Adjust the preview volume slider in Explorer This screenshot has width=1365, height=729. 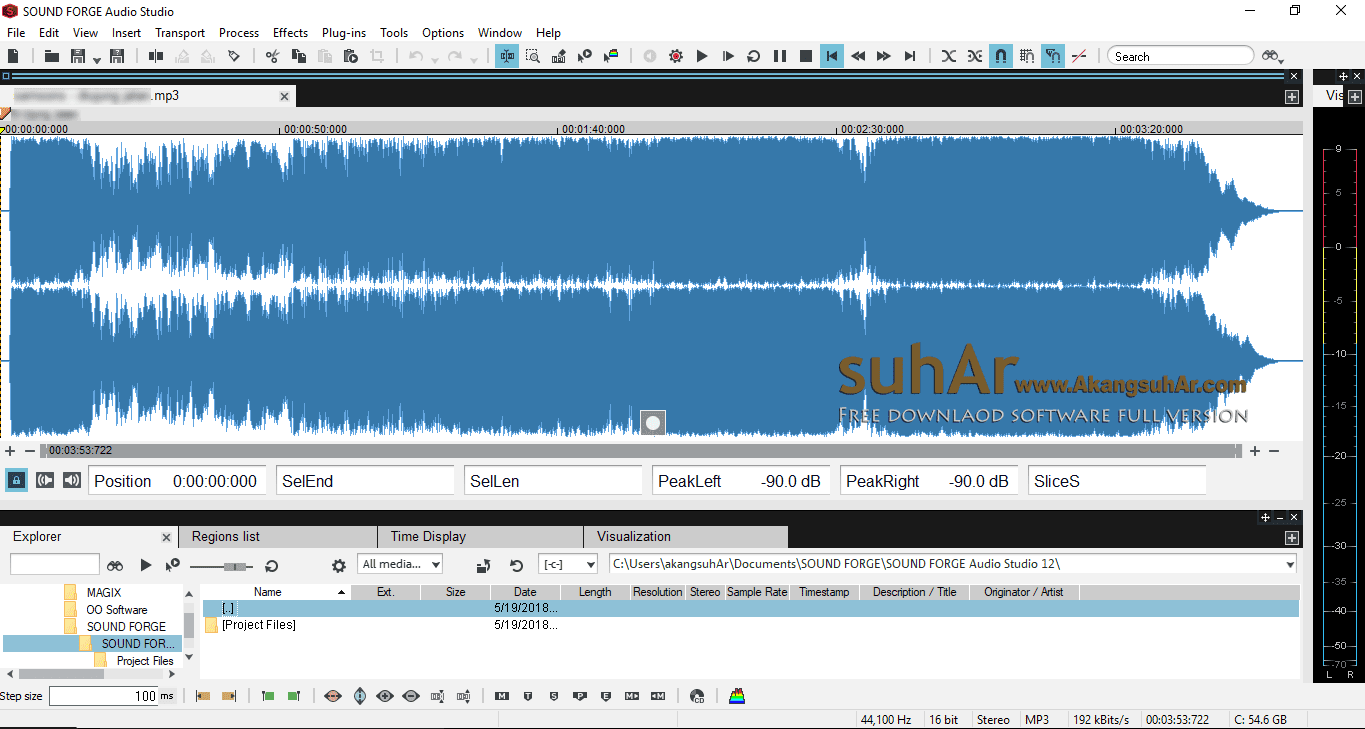[x=238, y=565]
